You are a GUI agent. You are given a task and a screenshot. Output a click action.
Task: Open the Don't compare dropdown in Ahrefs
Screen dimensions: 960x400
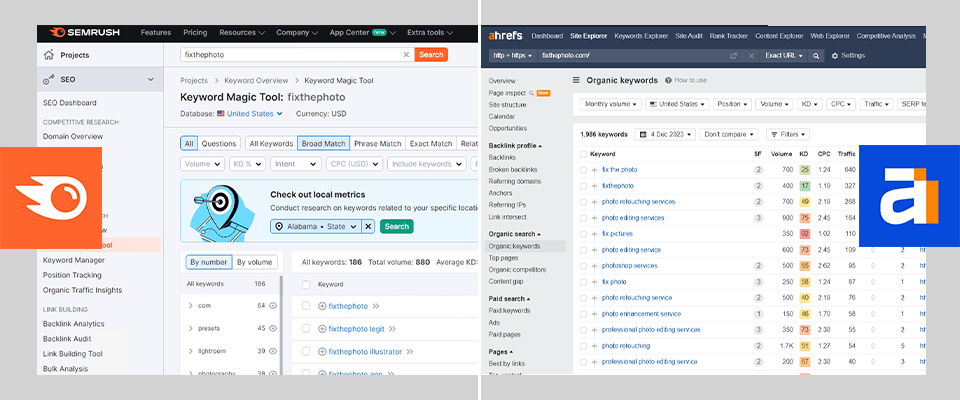pos(729,134)
